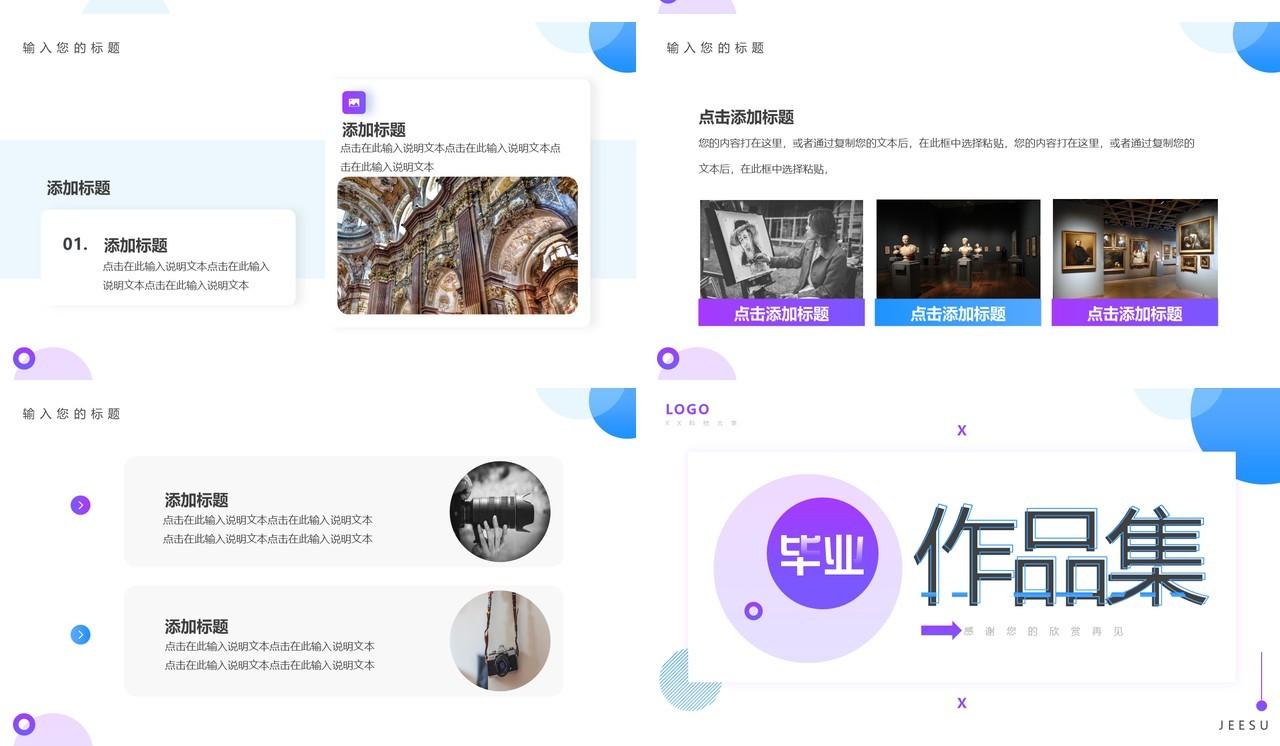Click 添加标题 in the hanging camera card
Screen dimensions: 1280x746
point(197,627)
